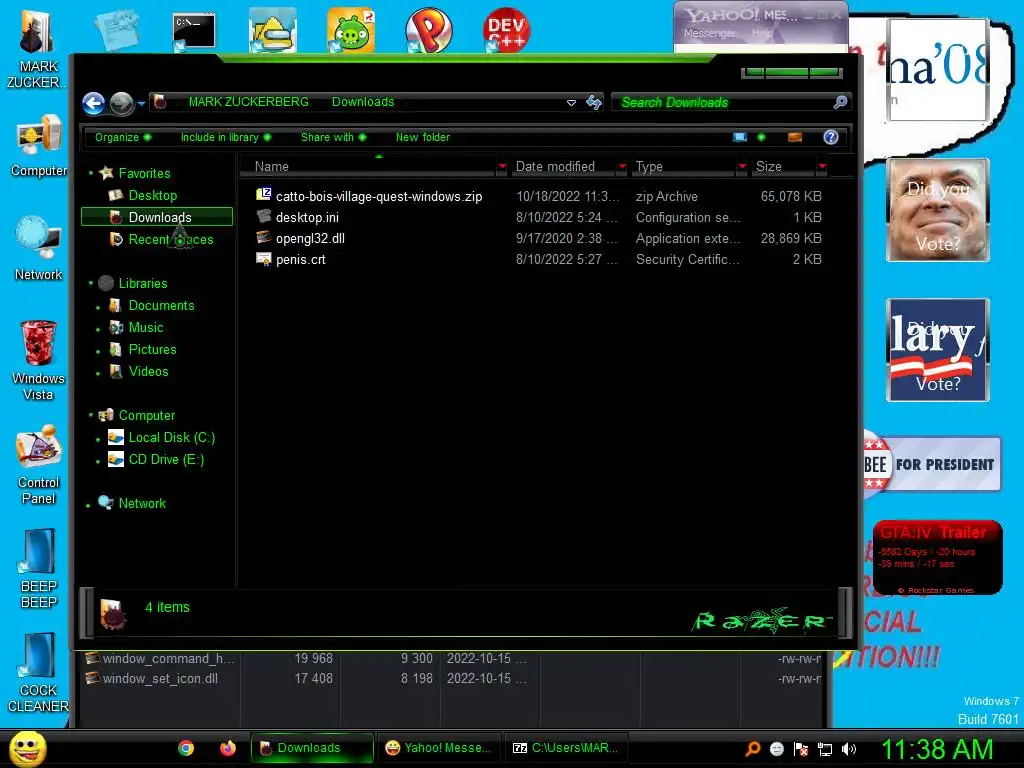Screen dimensions: 1024x768
Task: Click the Start button smiley face
Action: click(27, 749)
